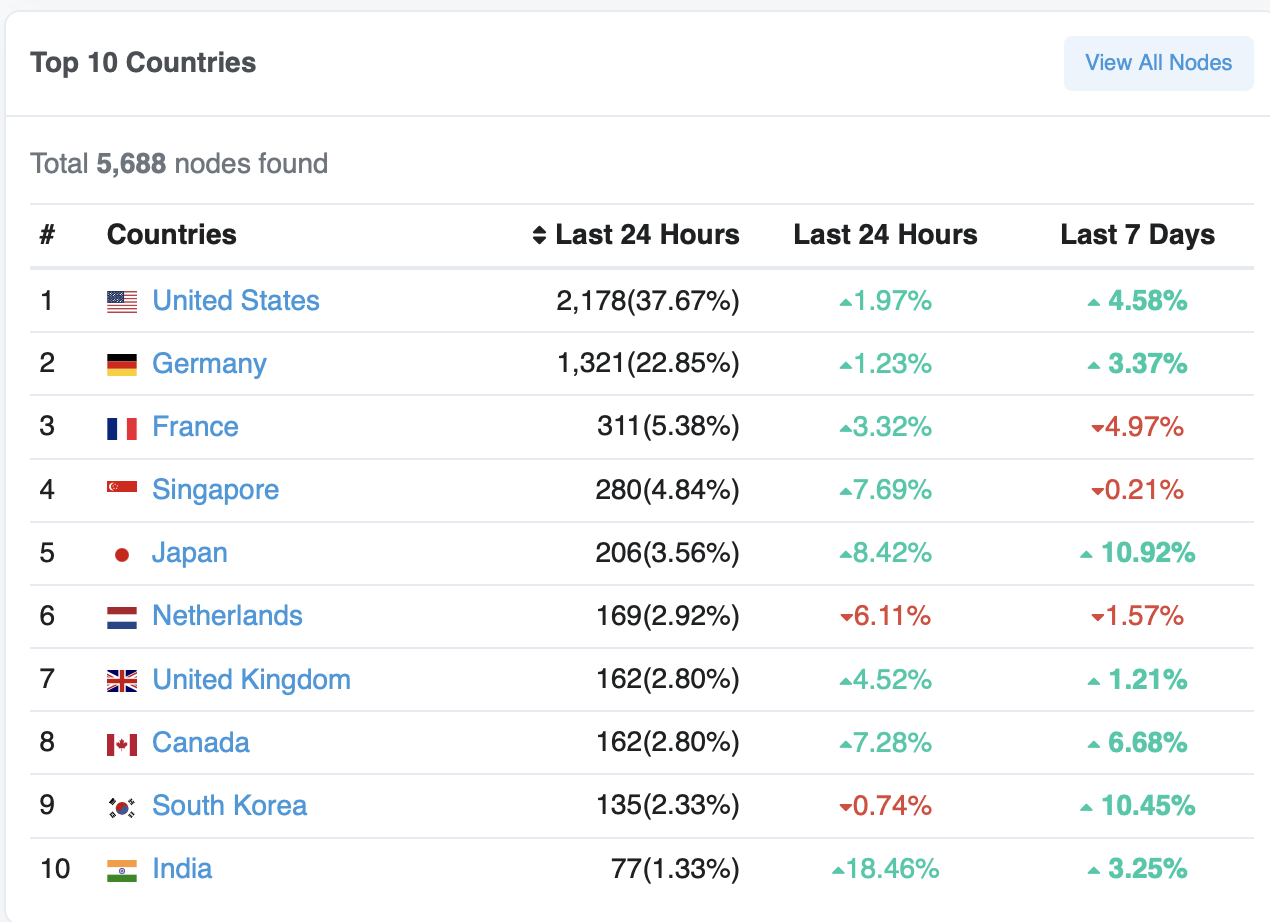1270x922 pixels.
Task: Select the United Kingdom link
Action: click(x=251, y=680)
